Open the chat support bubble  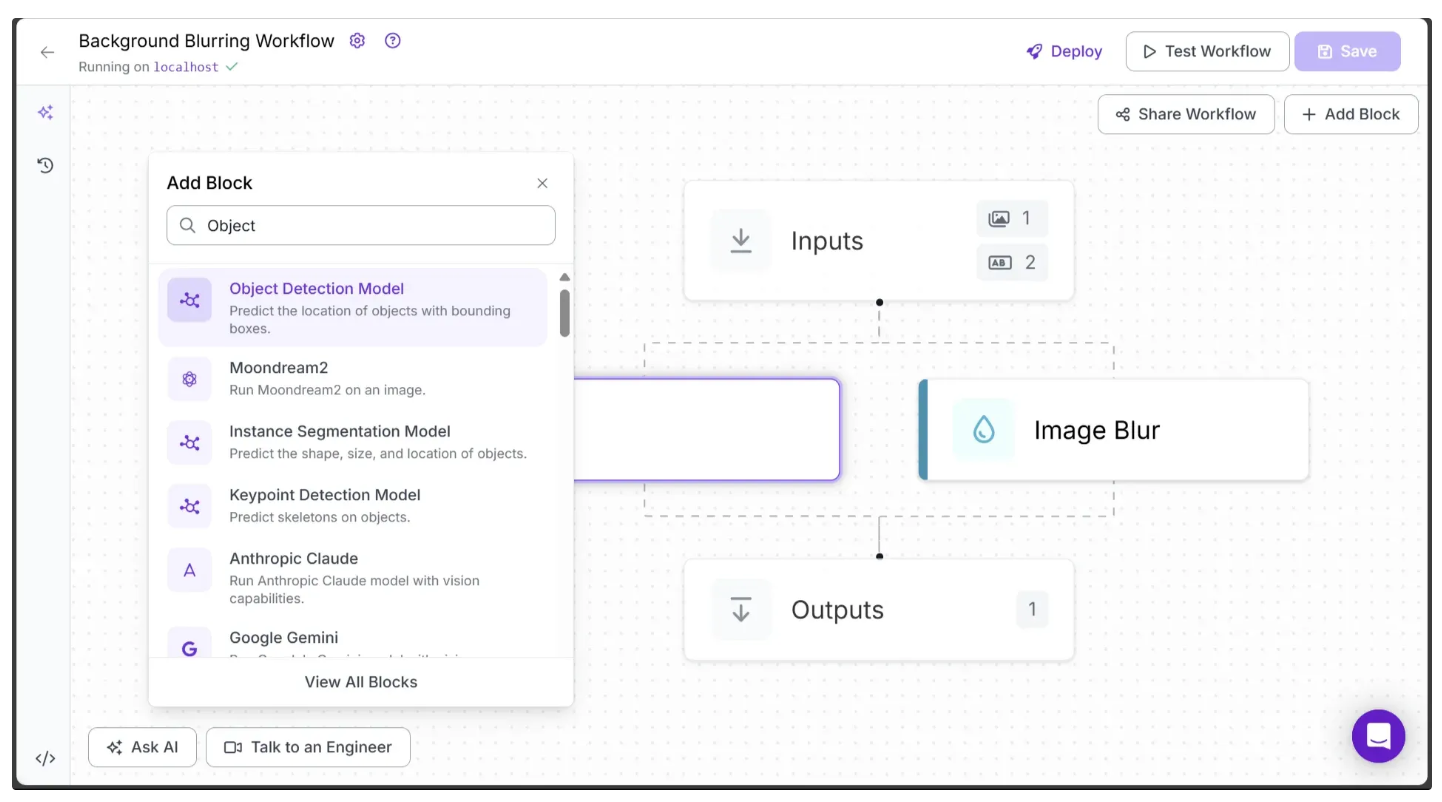click(x=1378, y=736)
